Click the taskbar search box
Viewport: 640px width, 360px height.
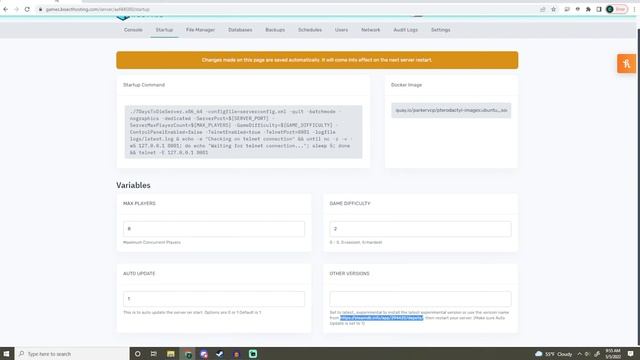click(72, 353)
